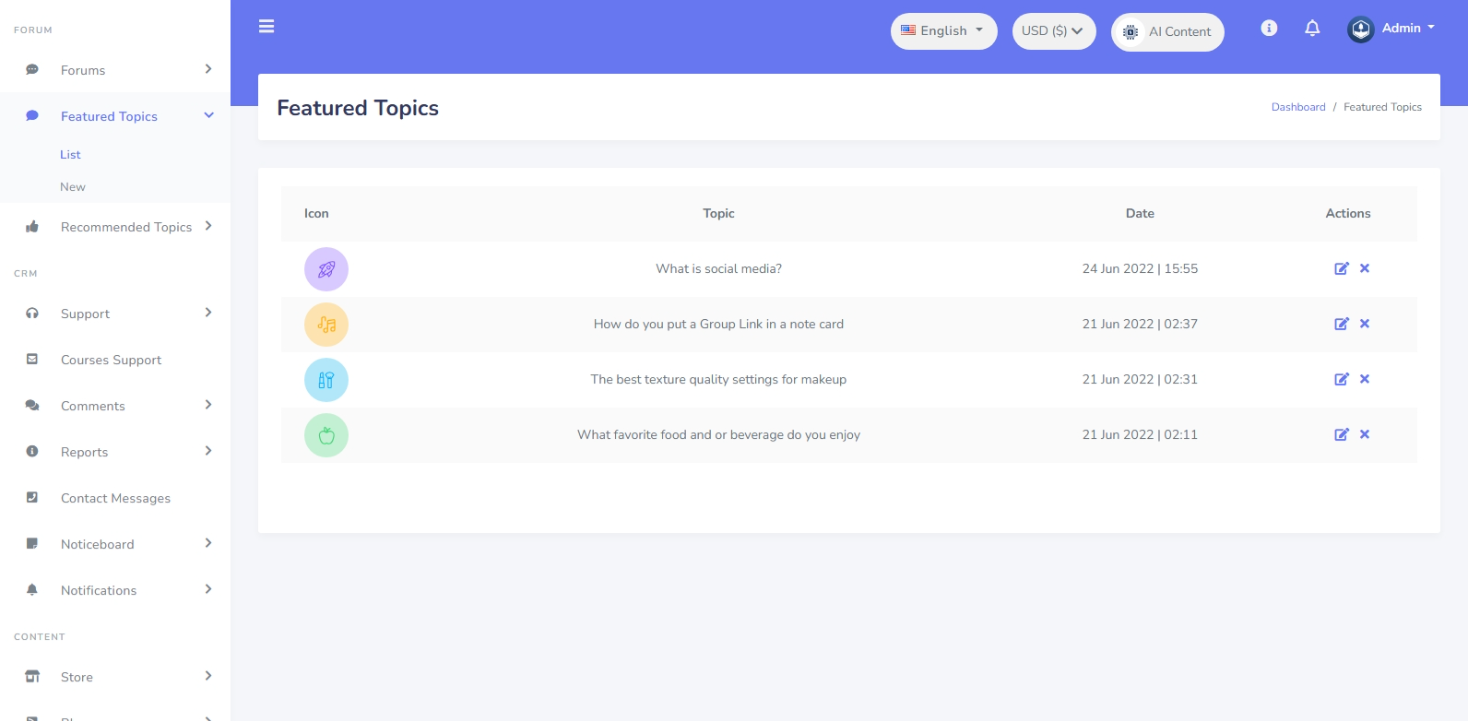Image resolution: width=1468 pixels, height=721 pixels.
Task: Click the green apple topic icon
Action: point(326,435)
